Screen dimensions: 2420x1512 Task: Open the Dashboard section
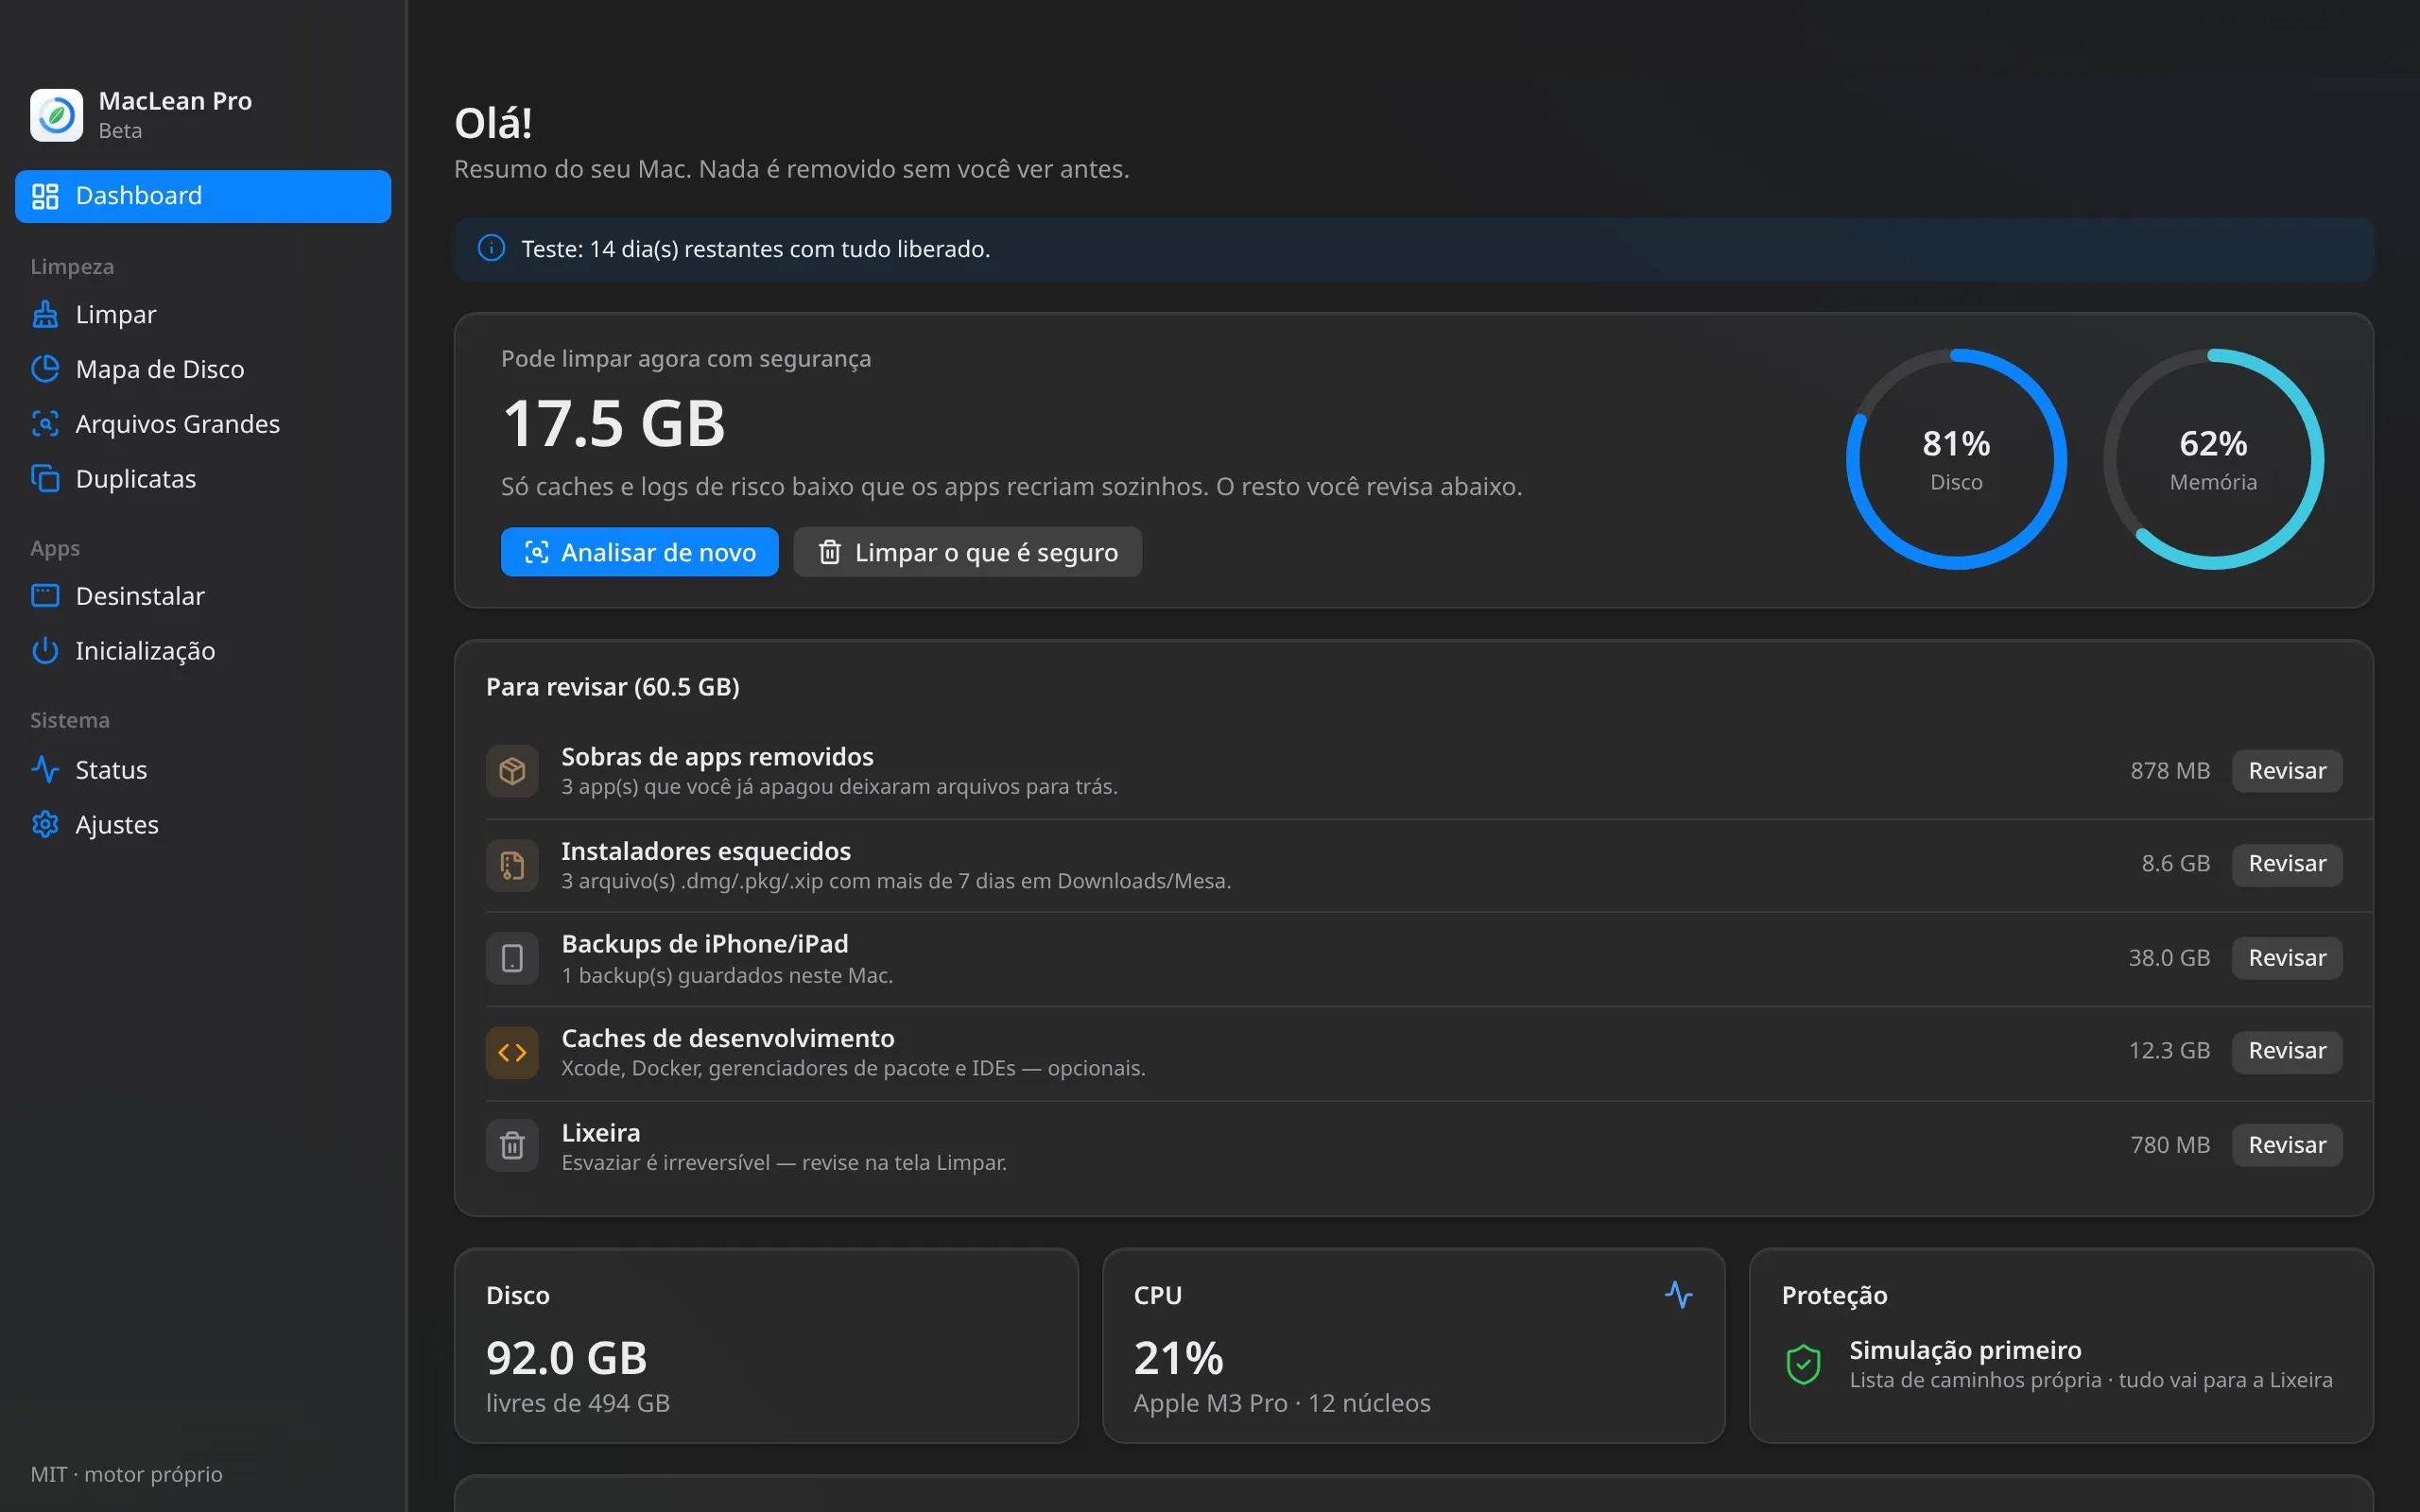[x=203, y=196]
